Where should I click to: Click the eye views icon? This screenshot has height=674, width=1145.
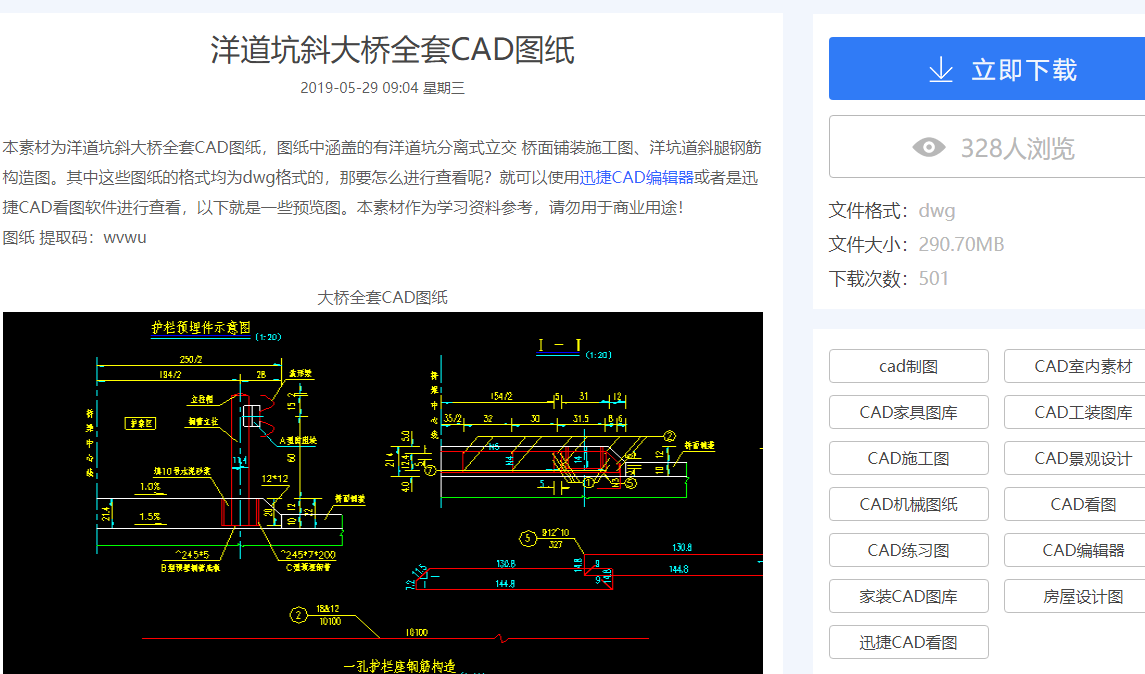click(928, 148)
